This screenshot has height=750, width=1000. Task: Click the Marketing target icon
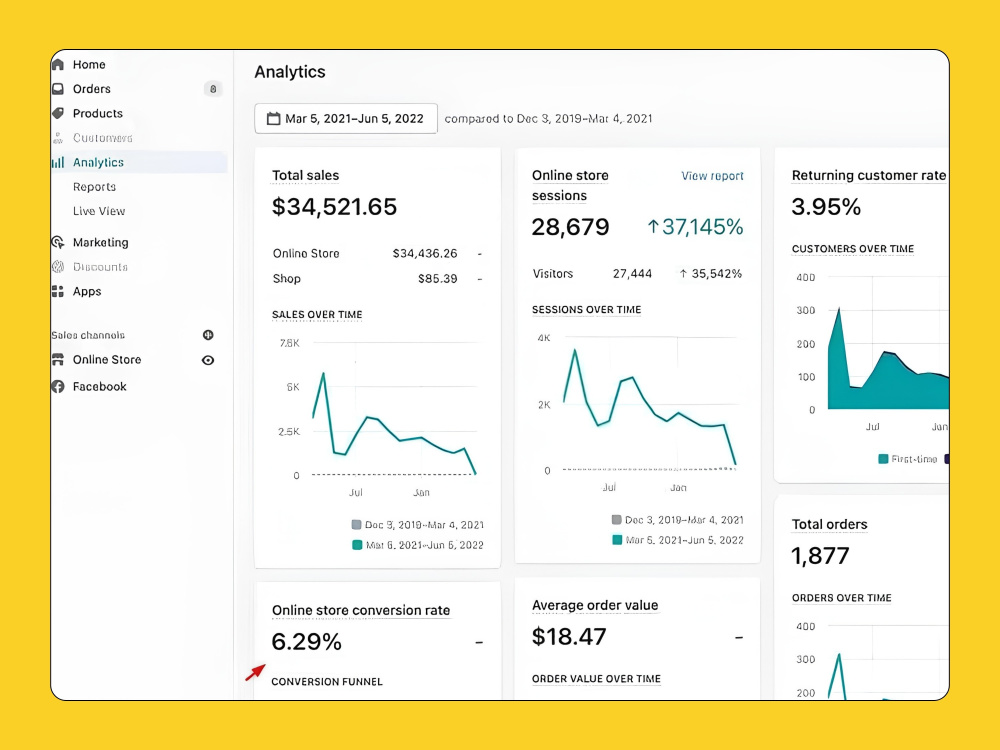[x=58, y=242]
